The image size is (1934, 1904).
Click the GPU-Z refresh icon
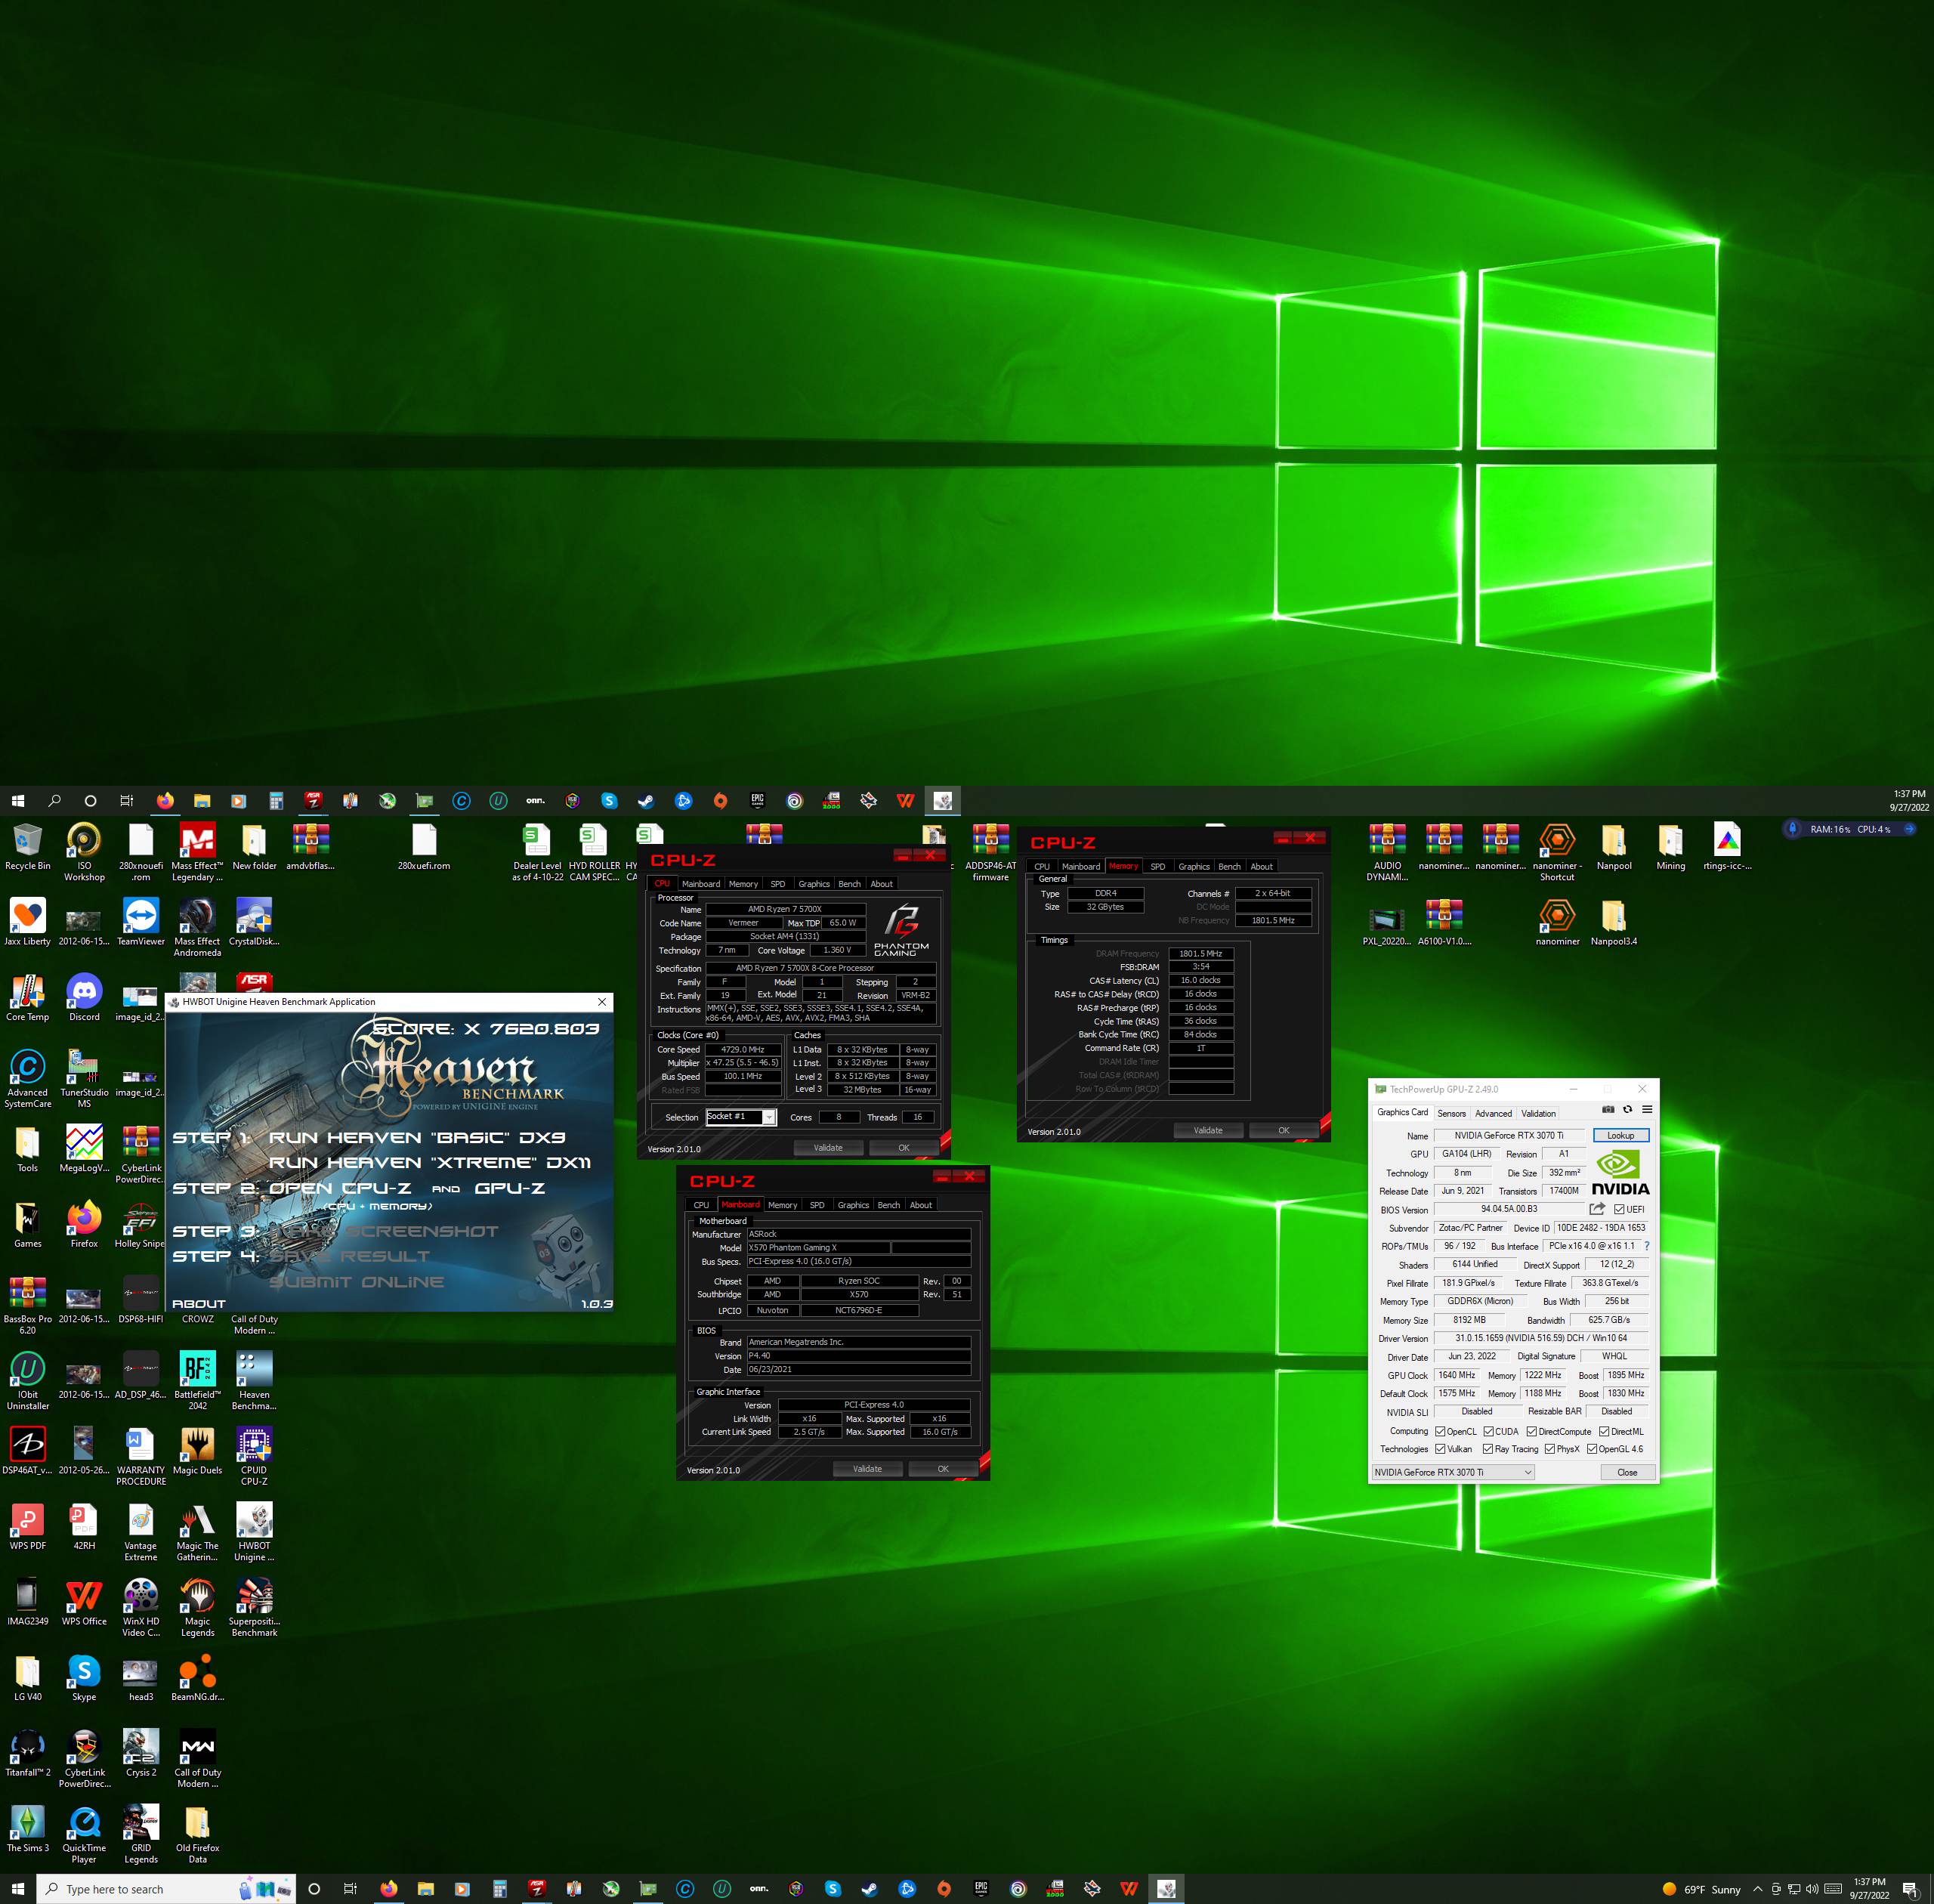tap(1627, 1109)
